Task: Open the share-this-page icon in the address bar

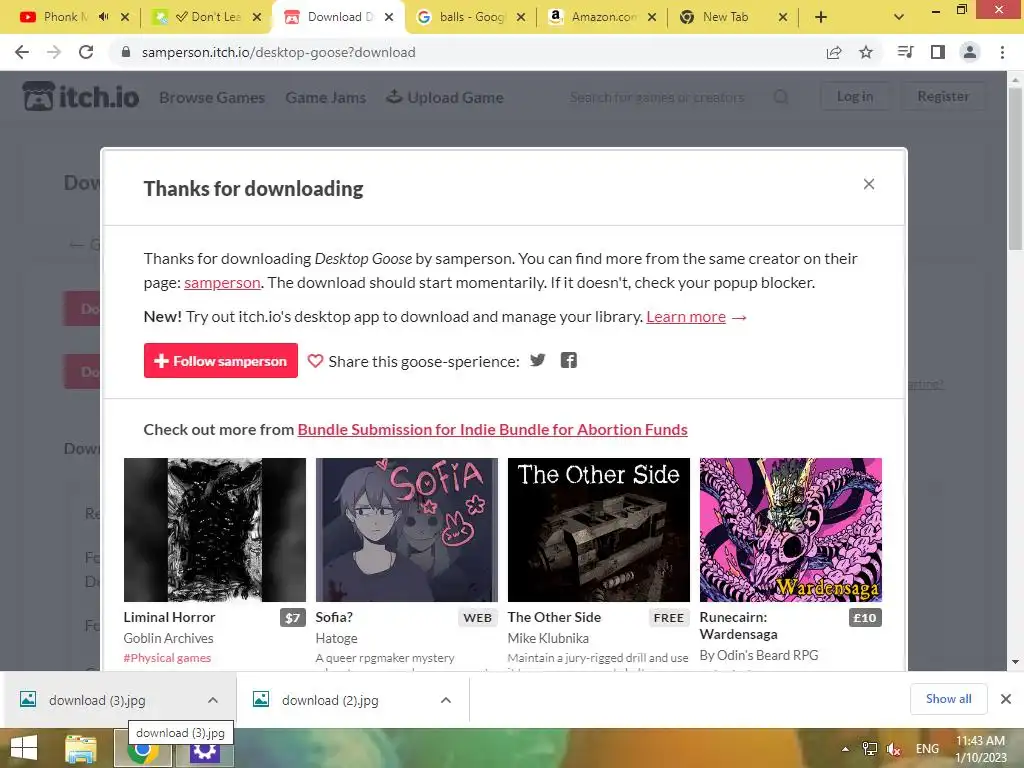Action: coord(834,52)
